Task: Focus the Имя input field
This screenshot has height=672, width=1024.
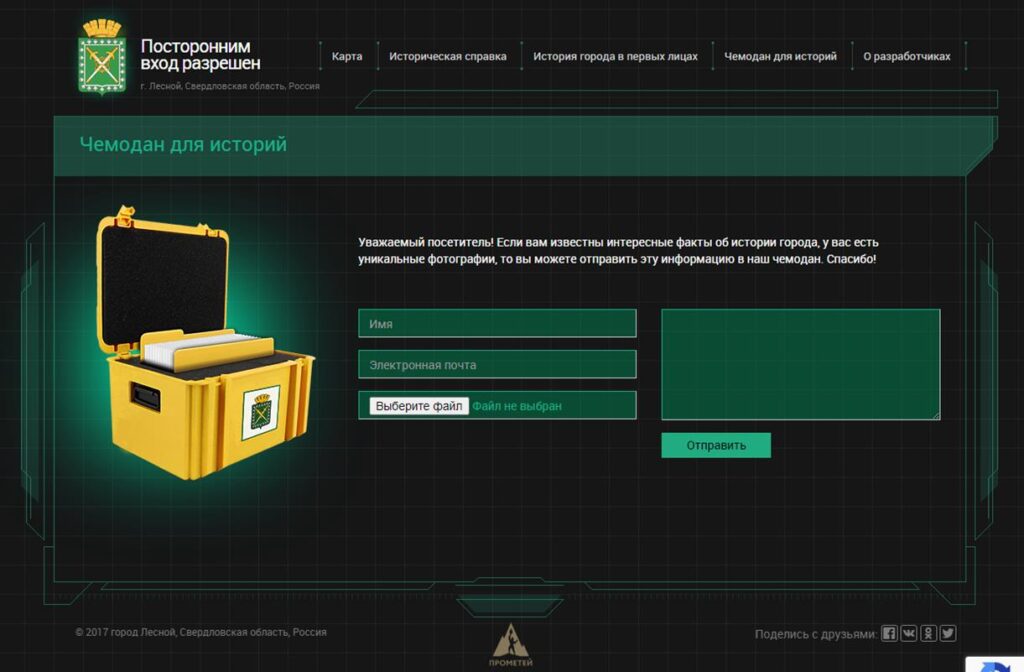Action: coord(497,324)
